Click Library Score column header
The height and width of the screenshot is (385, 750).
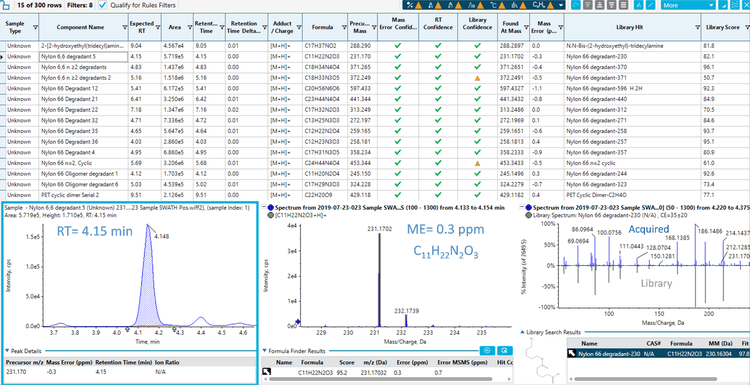tap(725, 27)
